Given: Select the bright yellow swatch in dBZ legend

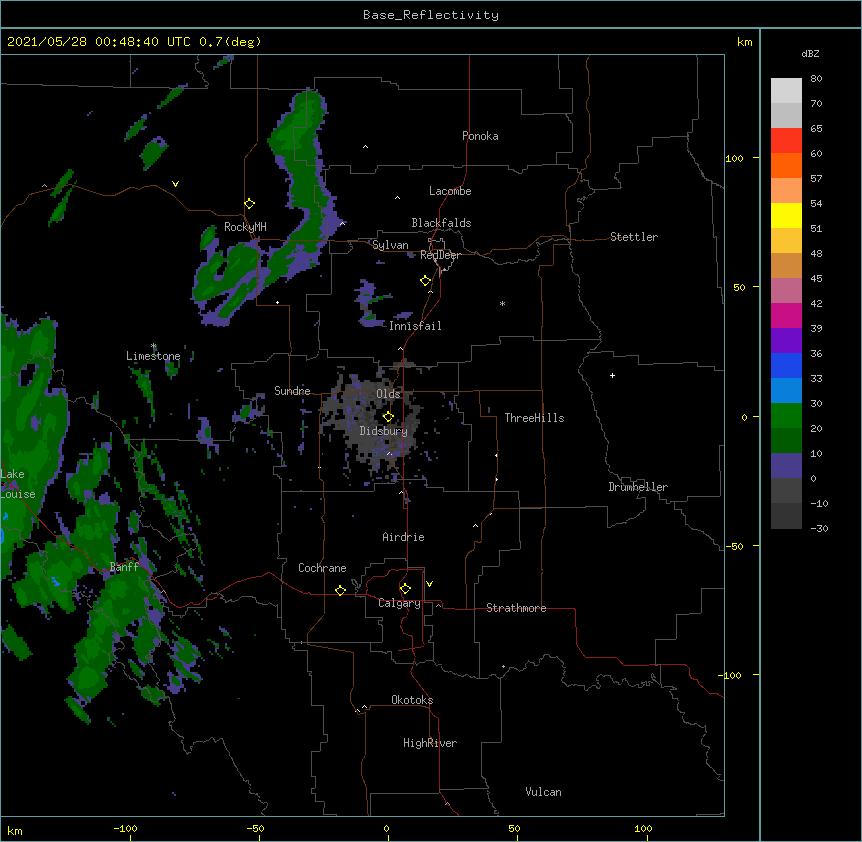Looking at the screenshot, I should 786,215.
